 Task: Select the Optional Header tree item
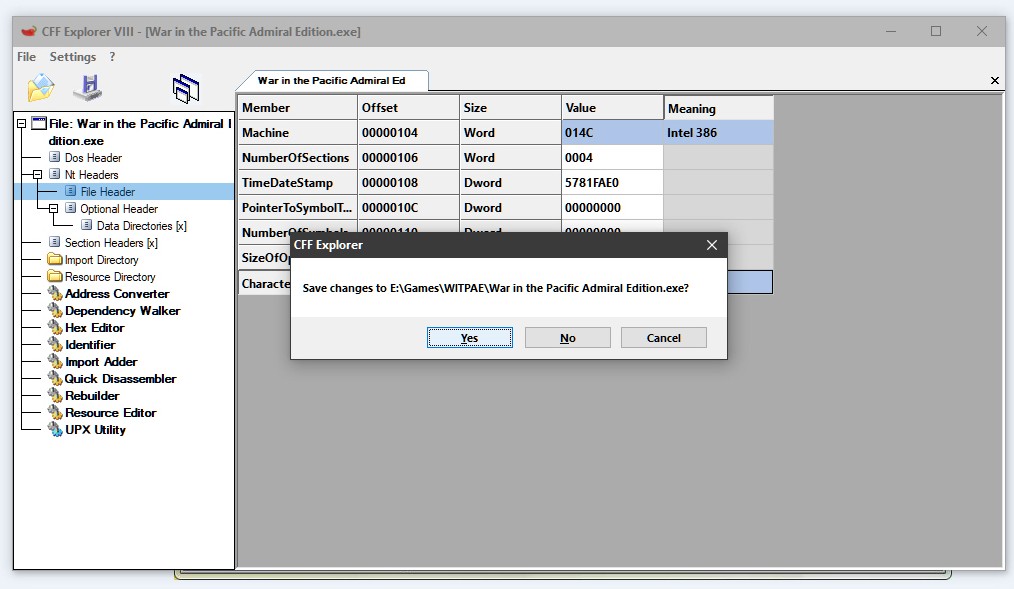[119, 209]
